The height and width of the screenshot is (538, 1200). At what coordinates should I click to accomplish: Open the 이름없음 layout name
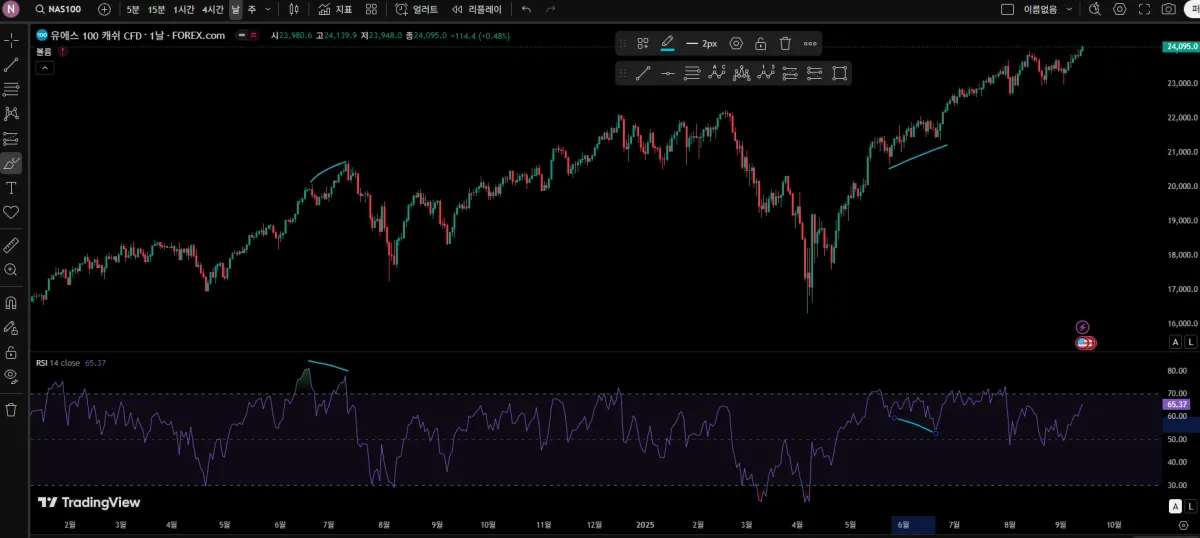point(1040,9)
